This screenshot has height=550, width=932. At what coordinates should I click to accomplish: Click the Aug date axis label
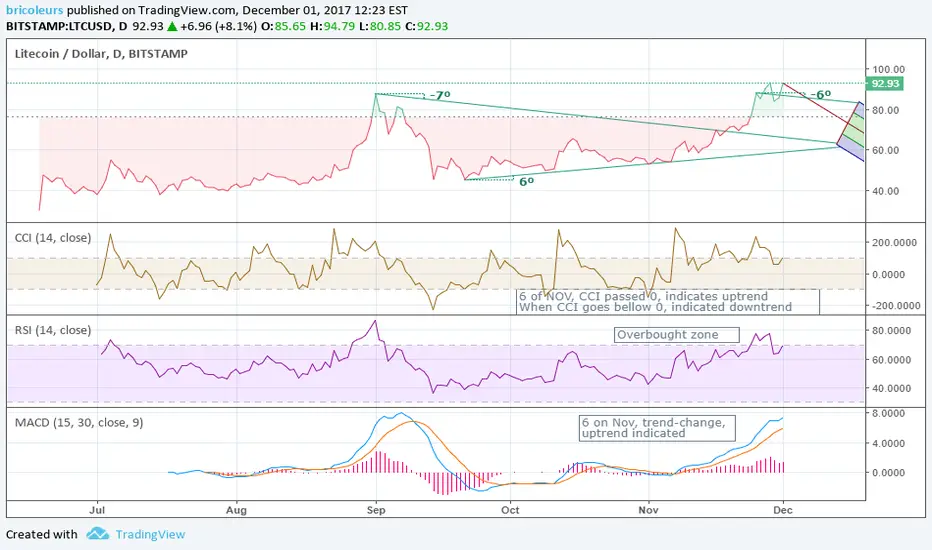(x=237, y=510)
